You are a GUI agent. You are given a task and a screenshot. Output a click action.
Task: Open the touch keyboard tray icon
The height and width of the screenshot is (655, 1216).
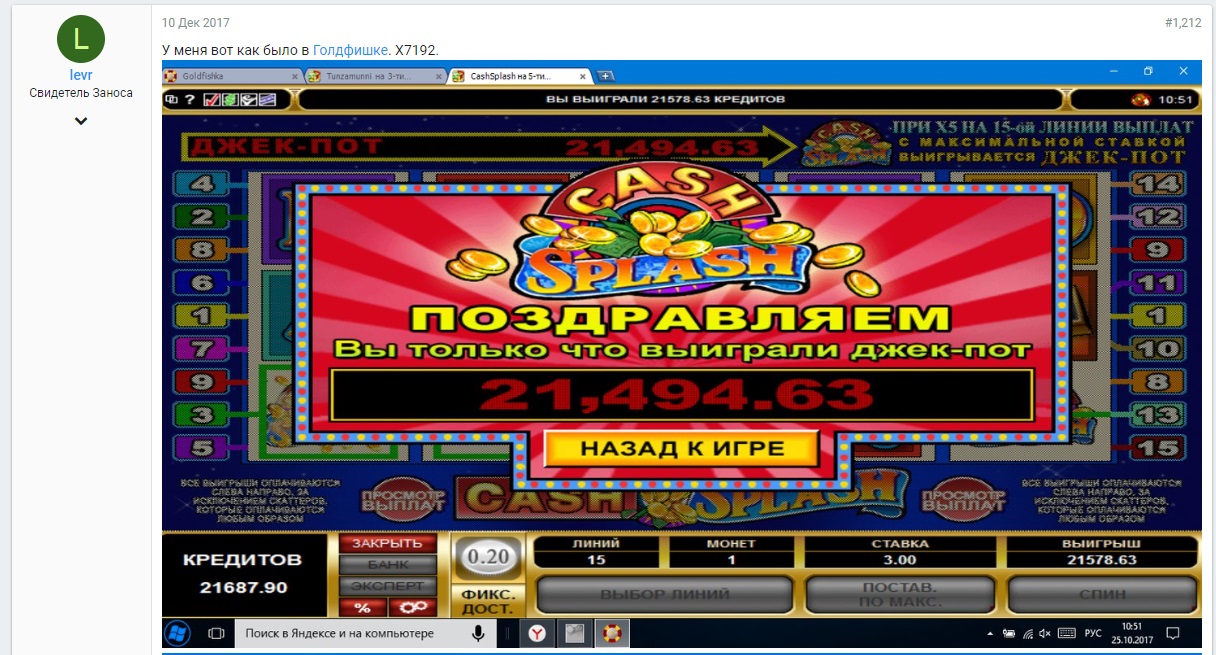[1067, 633]
